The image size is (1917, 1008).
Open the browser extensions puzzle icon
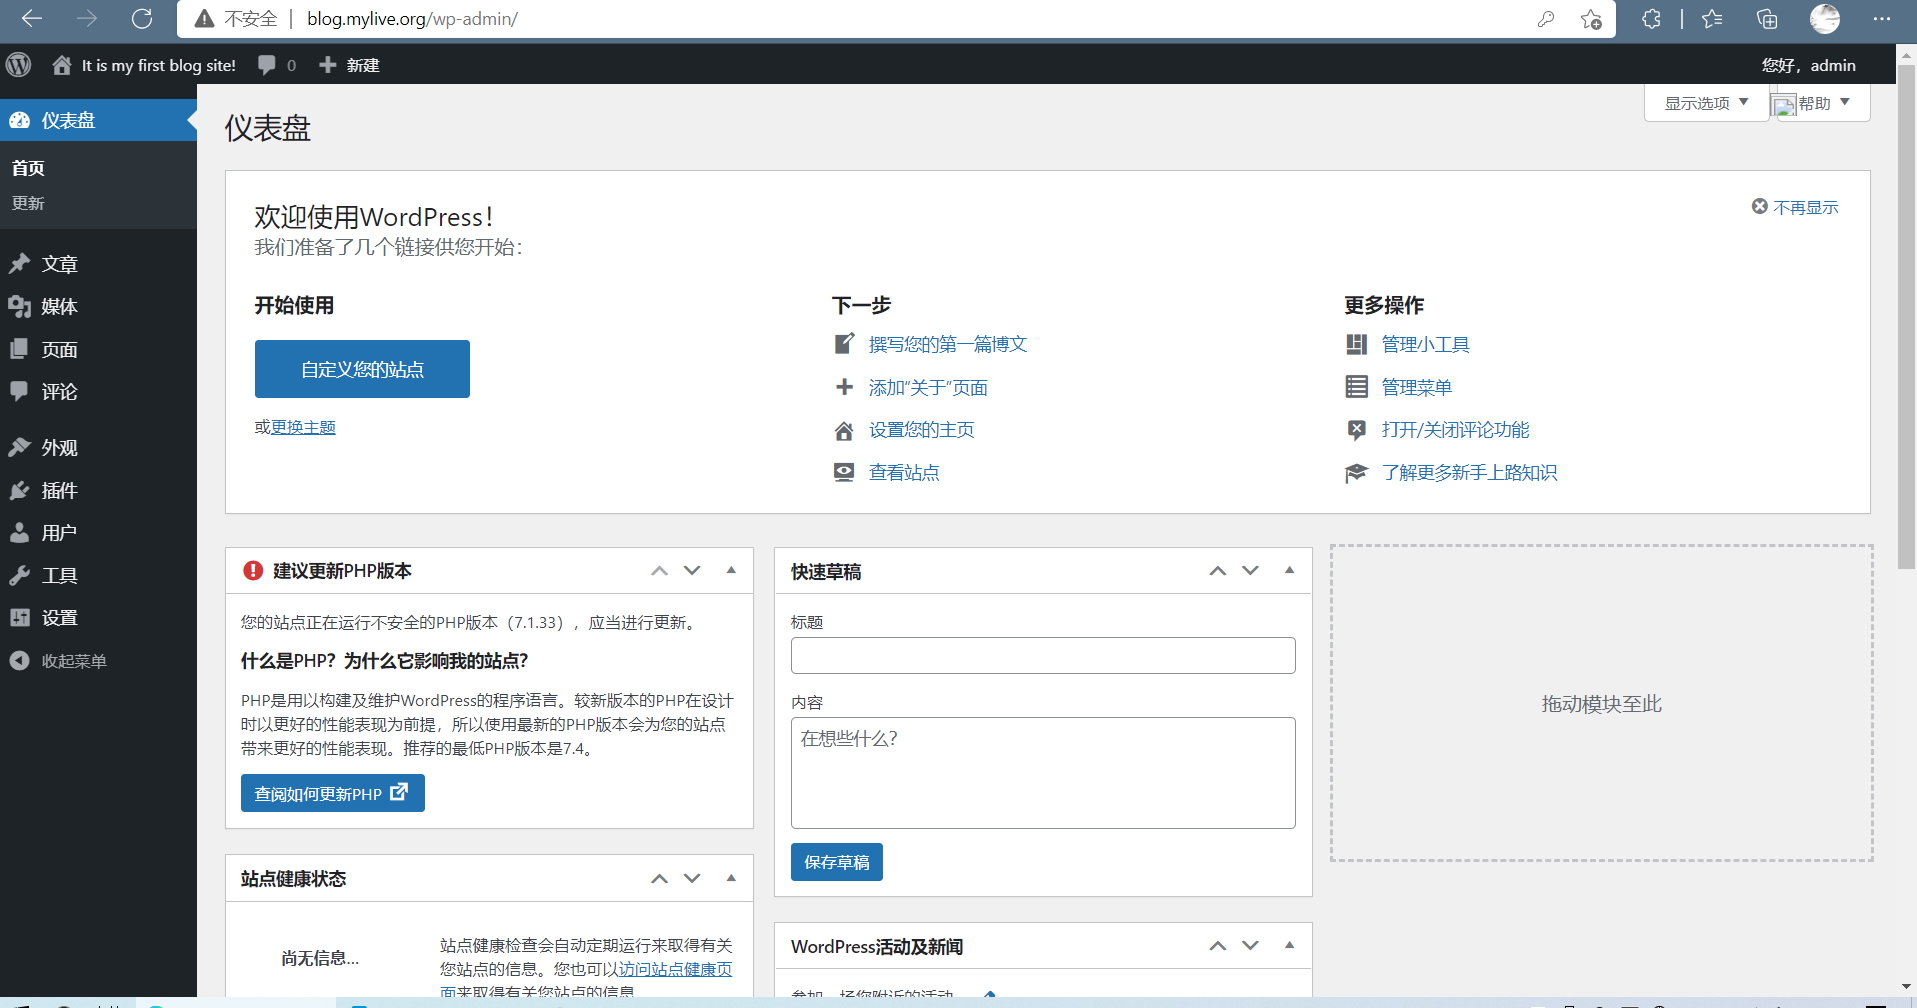(1651, 18)
